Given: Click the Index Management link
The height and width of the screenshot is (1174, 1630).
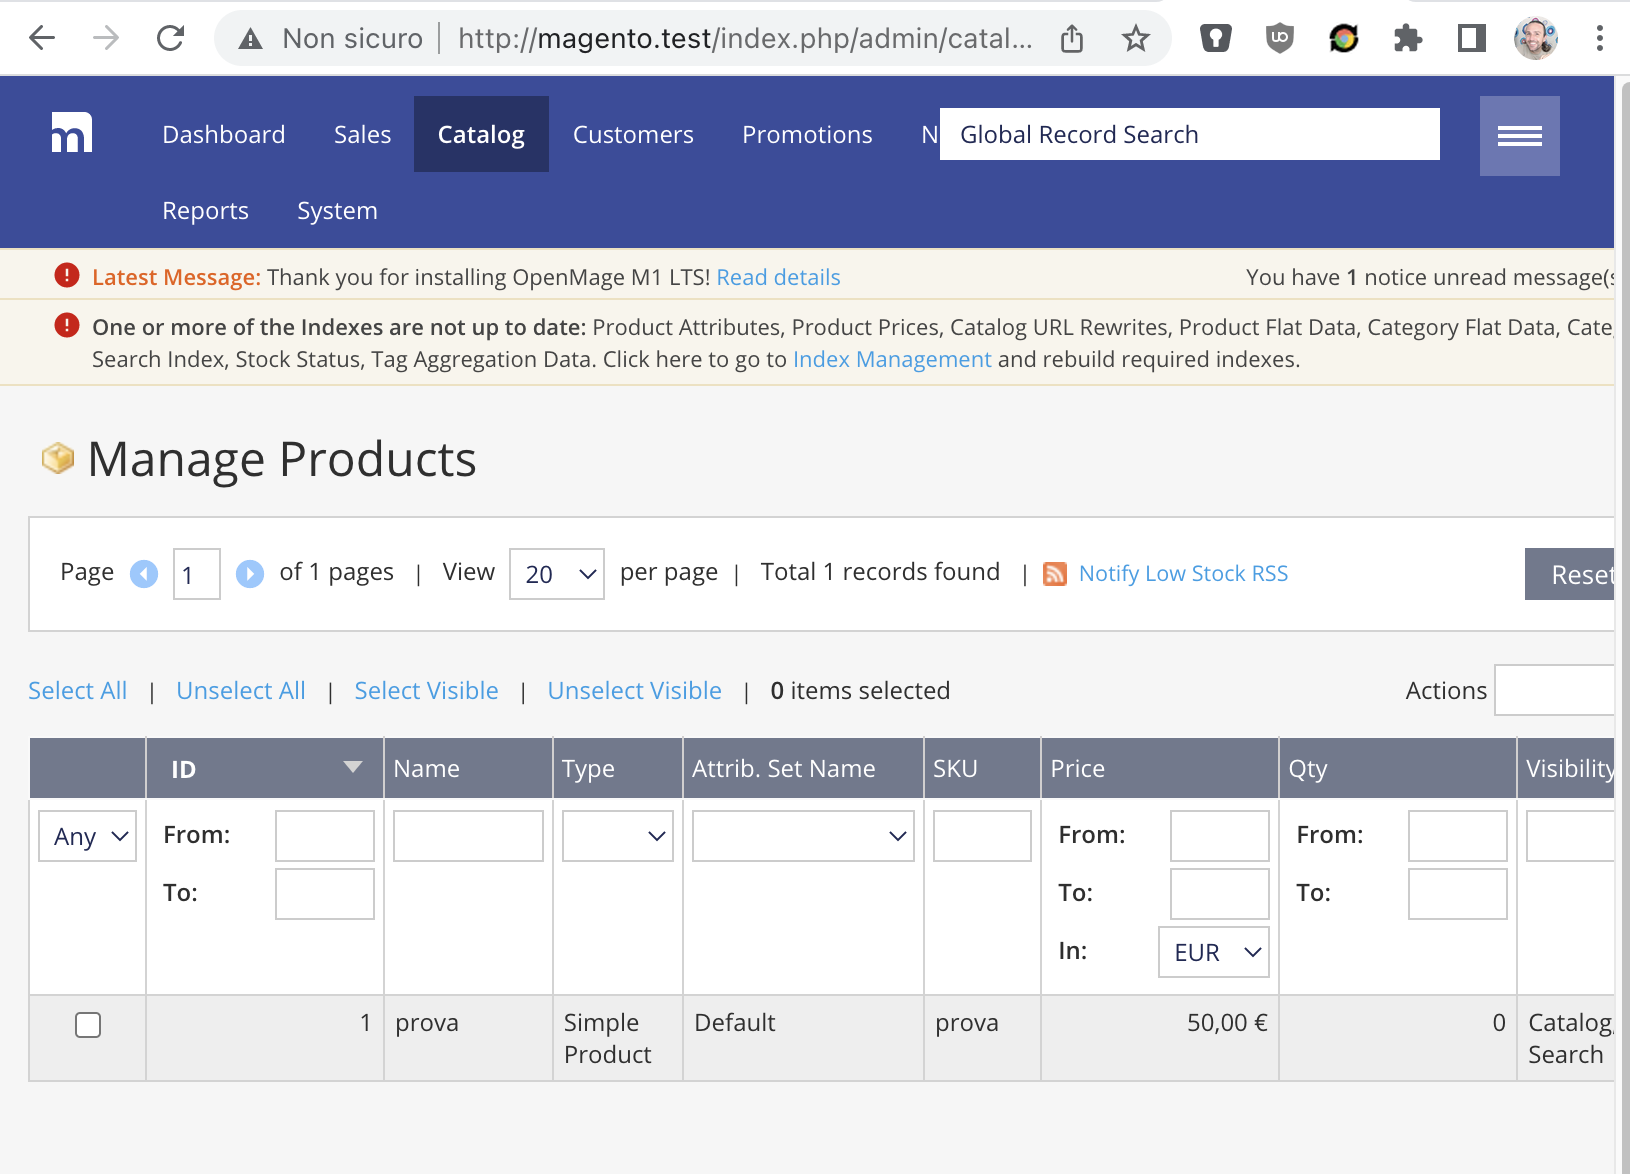Looking at the screenshot, I should click(892, 360).
